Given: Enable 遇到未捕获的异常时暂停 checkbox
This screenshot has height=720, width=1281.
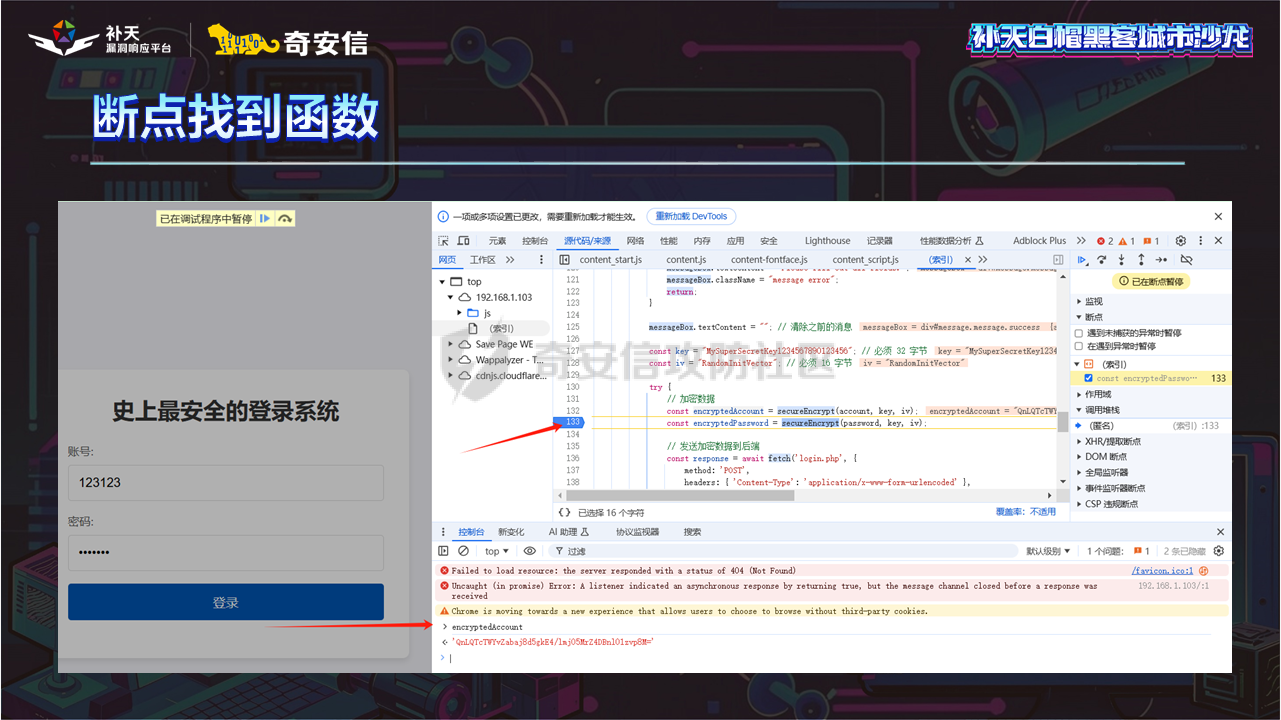Looking at the screenshot, I should 1078,333.
